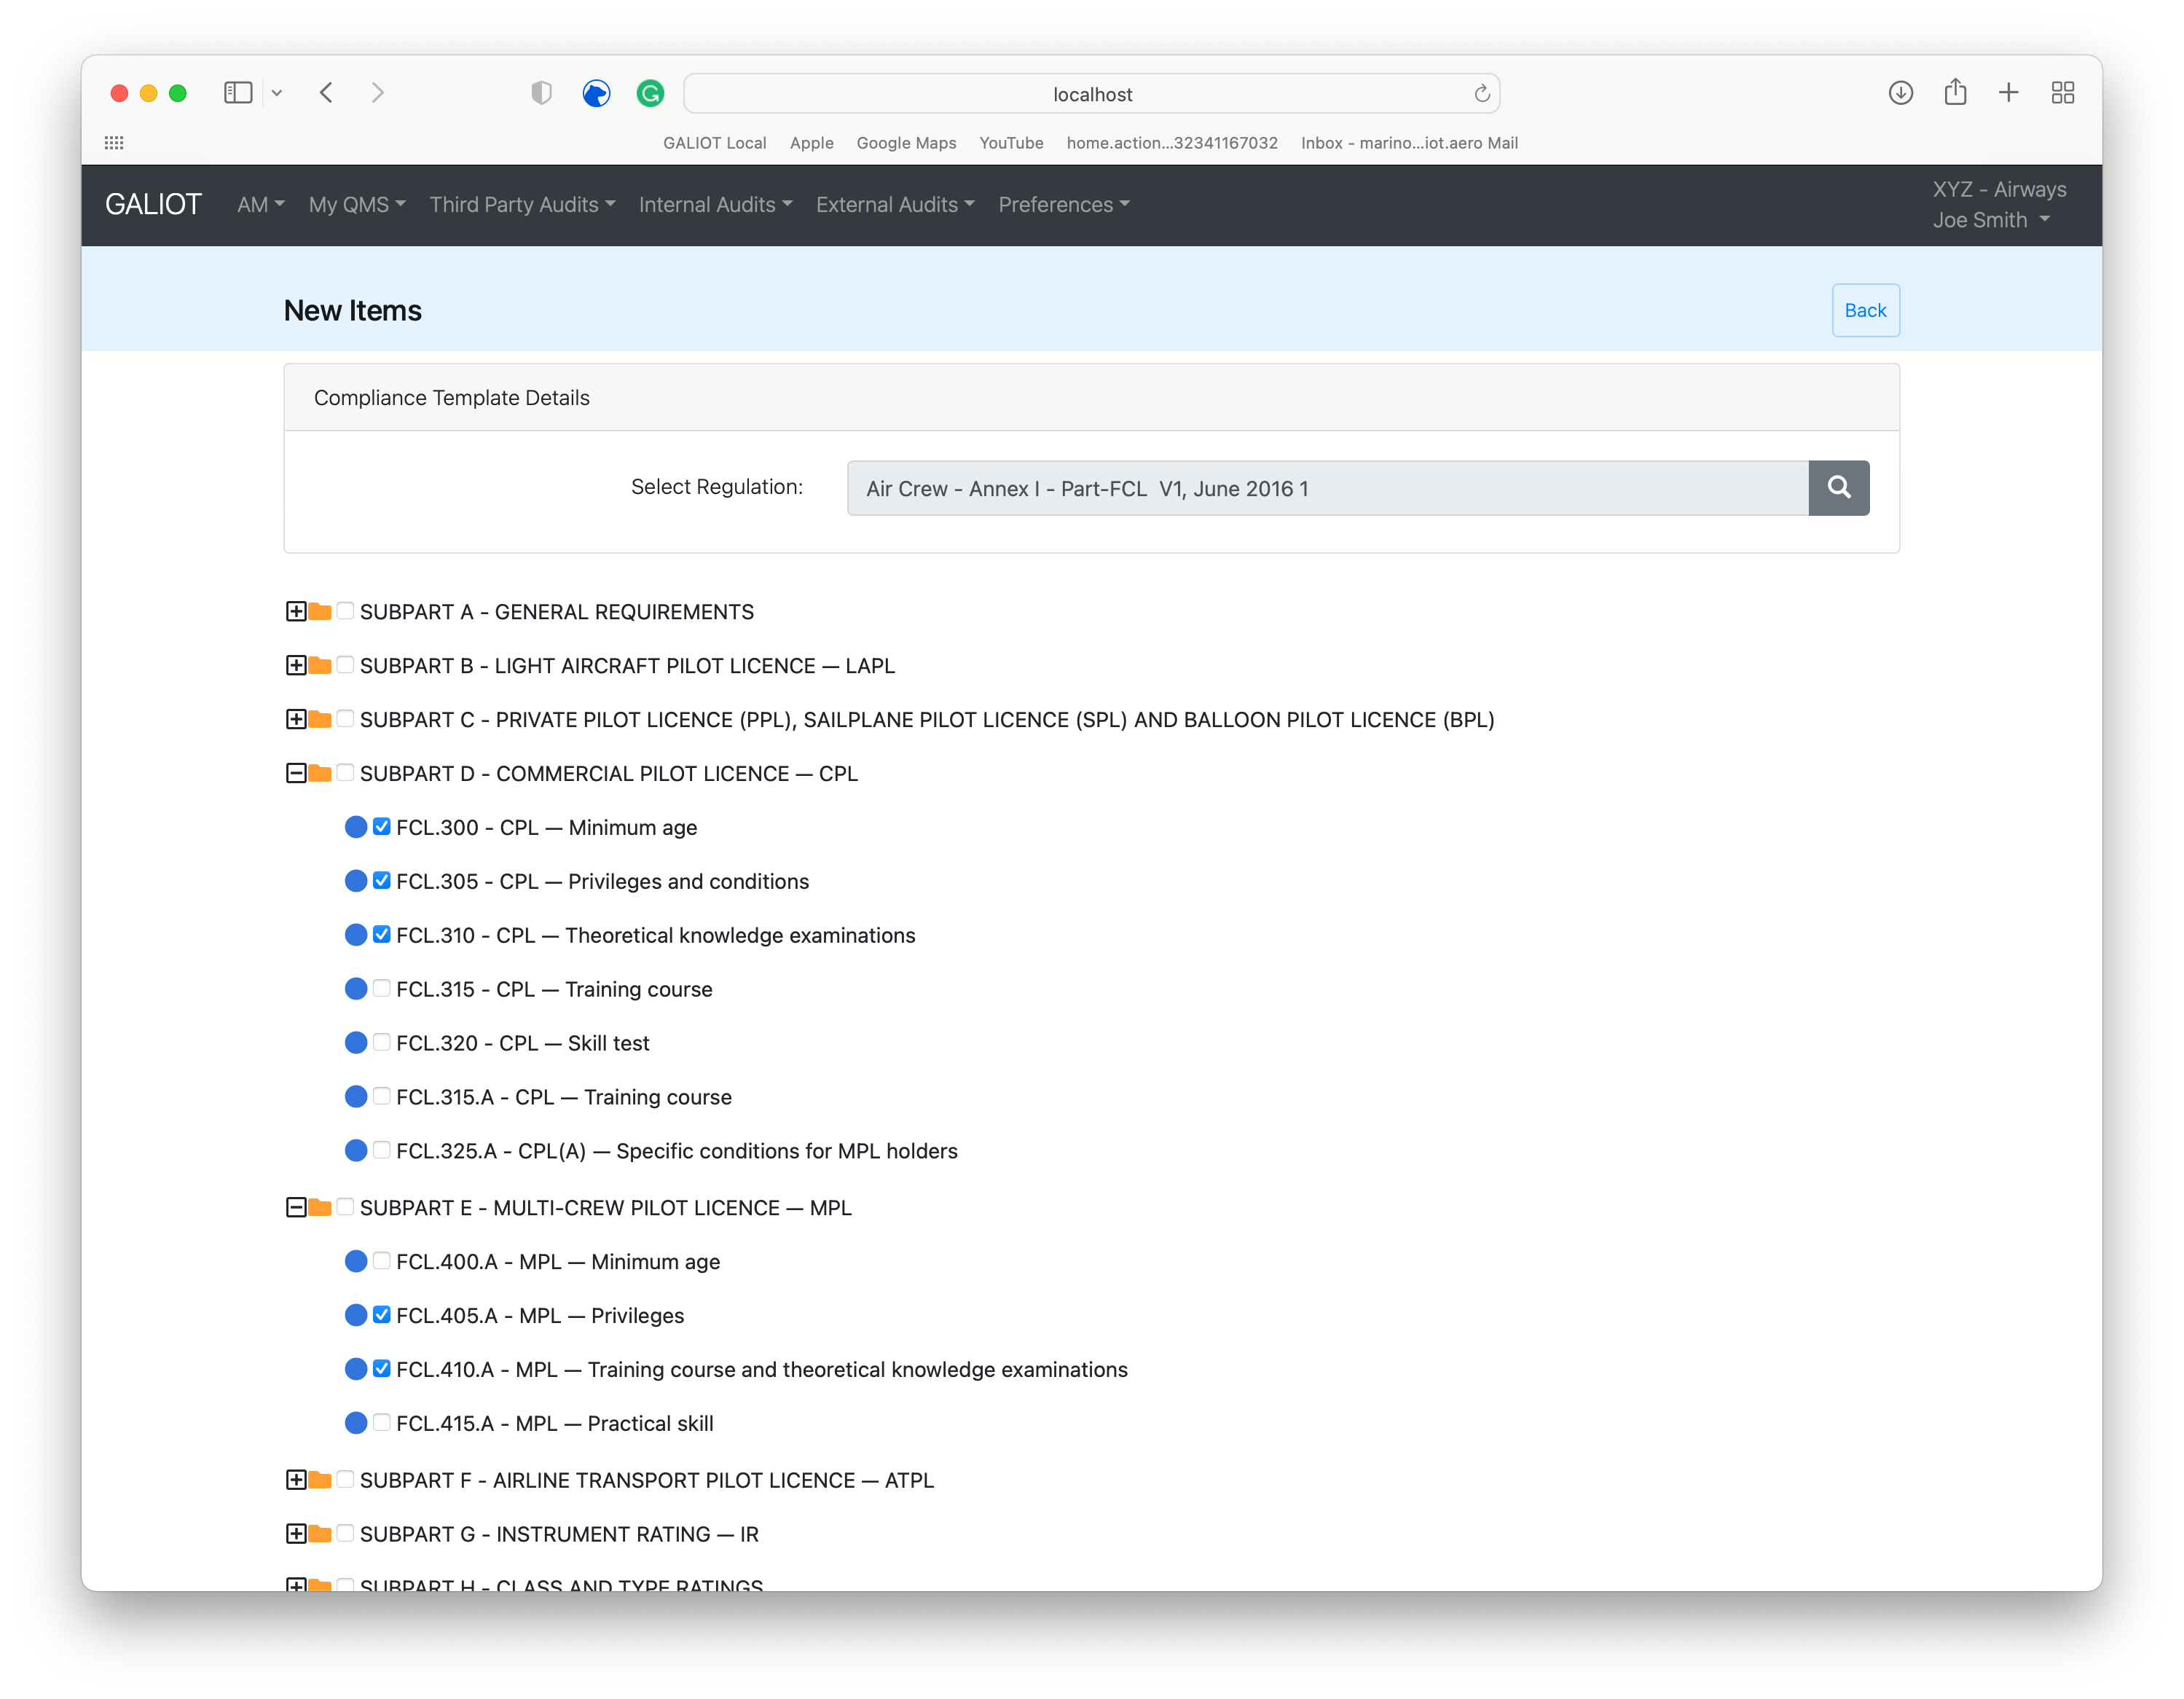Viewport: 2184px width, 1699px height.
Task: Uncheck FCL.300 CPL Minimum age checkbox
Action: pyautogui.click(x=382, y=826)
